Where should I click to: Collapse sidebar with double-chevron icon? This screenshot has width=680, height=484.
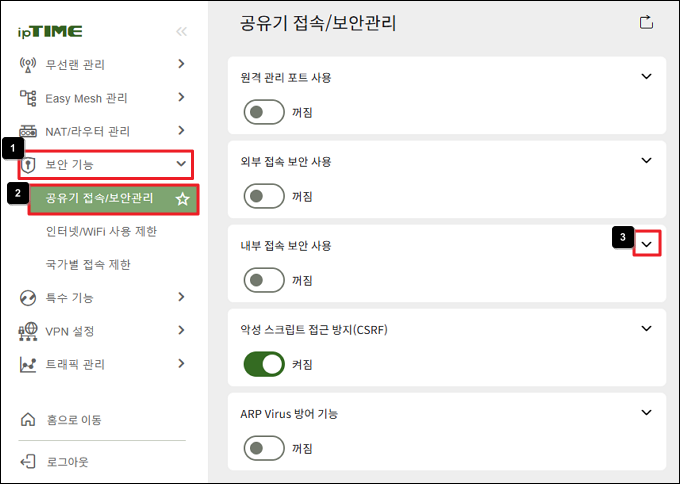coord(181,31)
